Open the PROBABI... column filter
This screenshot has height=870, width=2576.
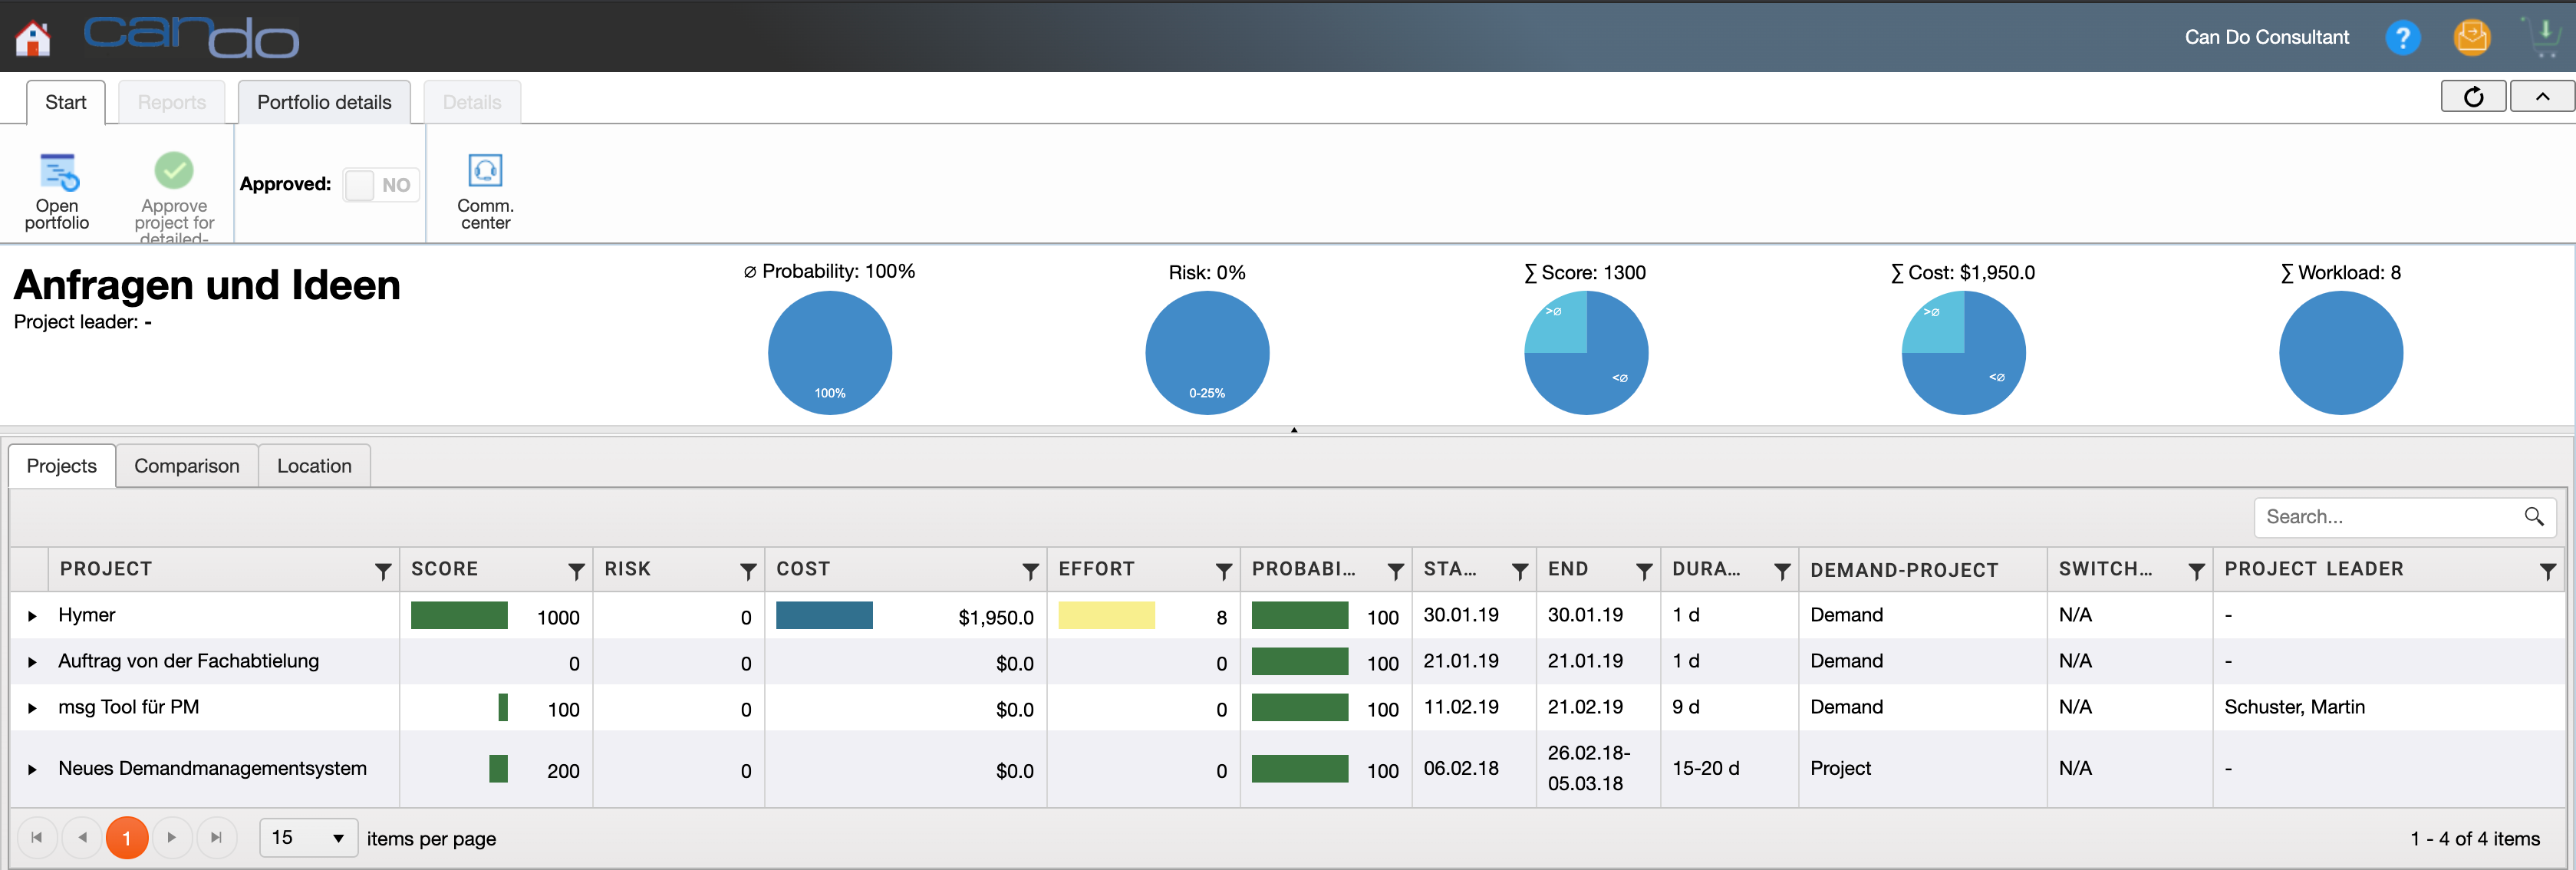coord(1396,571)
